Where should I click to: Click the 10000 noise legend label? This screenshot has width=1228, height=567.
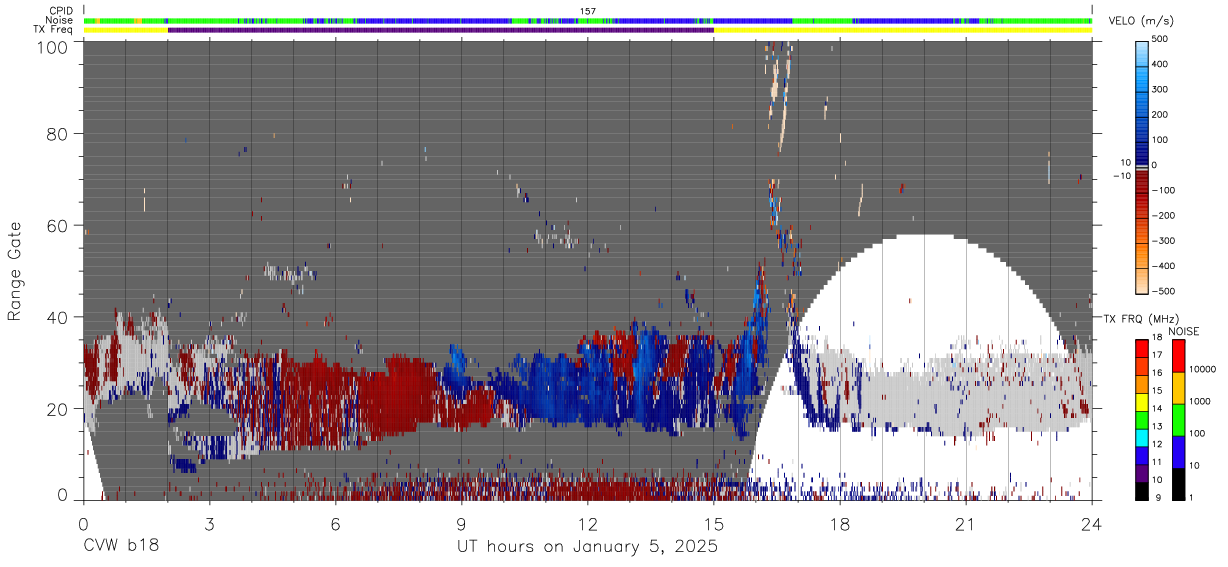(1203, 371)
